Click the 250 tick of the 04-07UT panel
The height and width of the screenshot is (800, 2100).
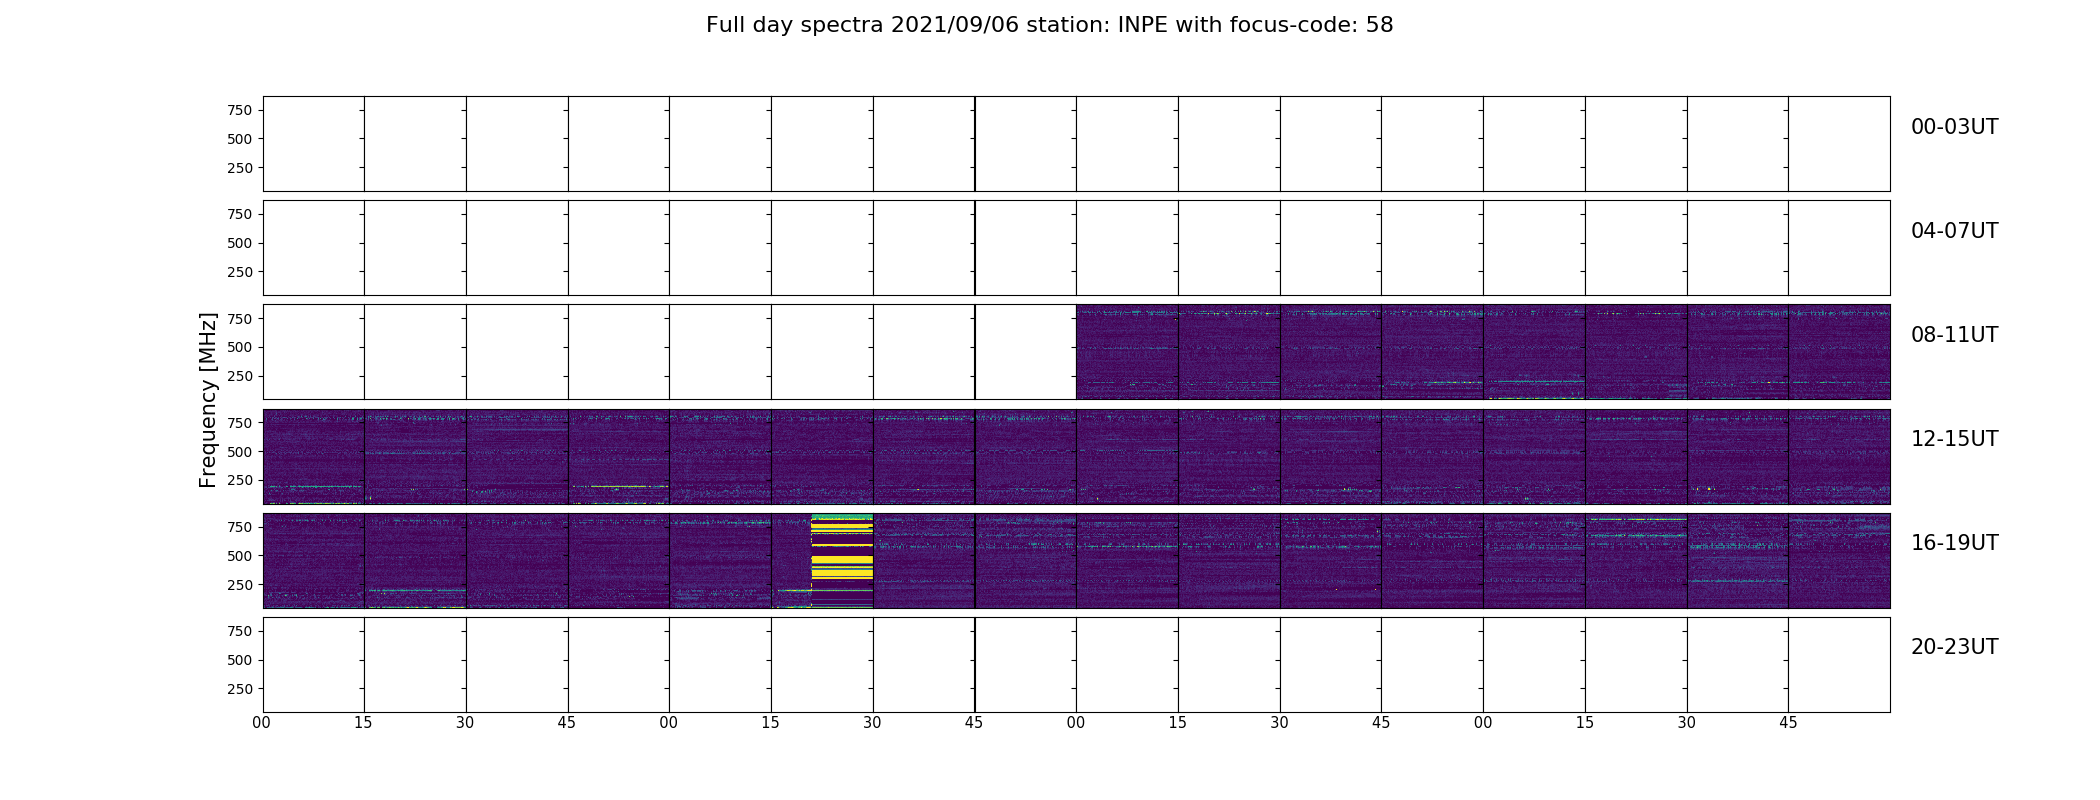point(239,272)
